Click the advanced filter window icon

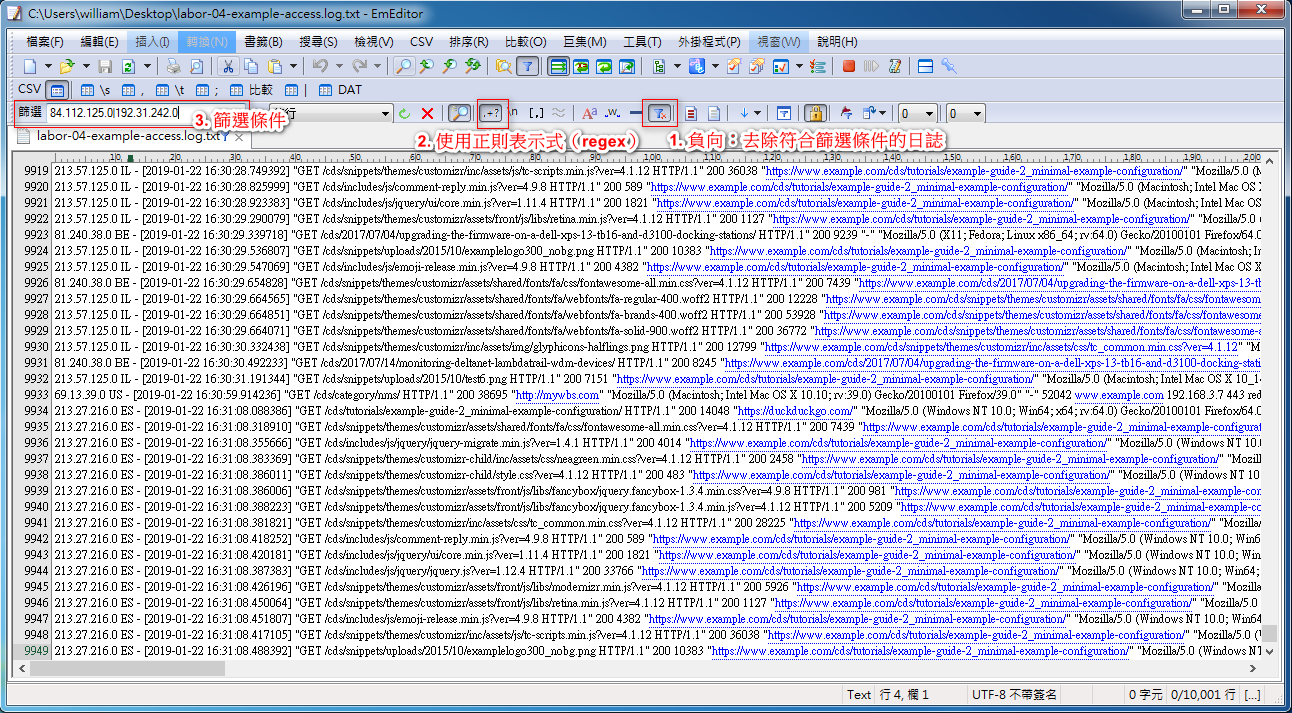pyautogui.click(x=784, y=114)
